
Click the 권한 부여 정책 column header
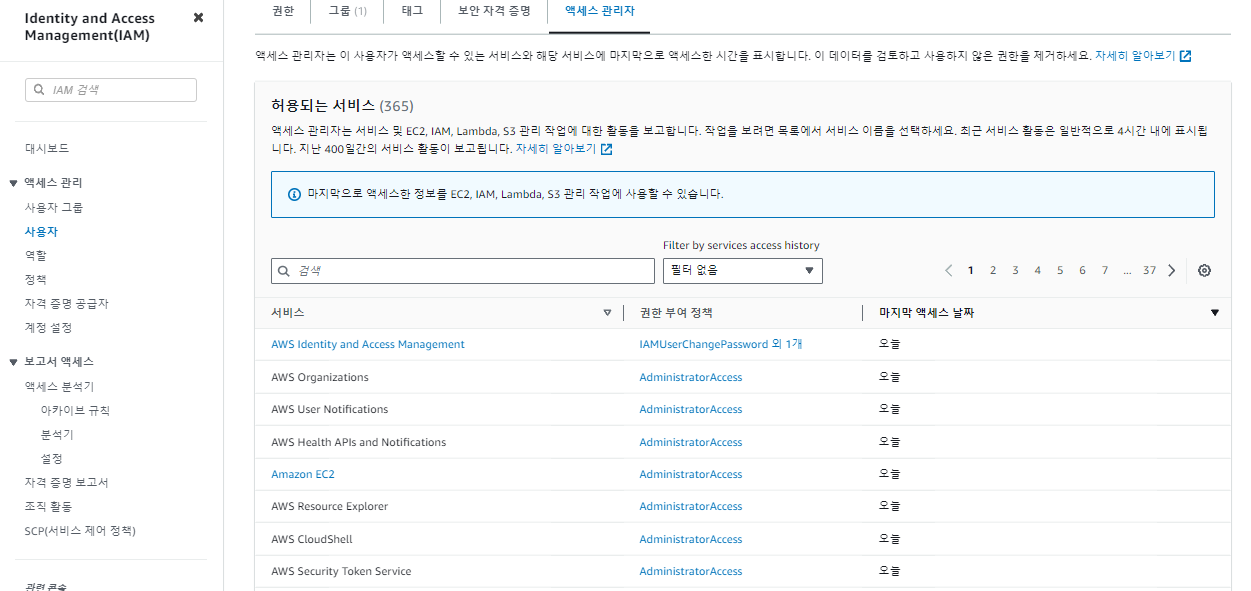[x=676, y=313]
